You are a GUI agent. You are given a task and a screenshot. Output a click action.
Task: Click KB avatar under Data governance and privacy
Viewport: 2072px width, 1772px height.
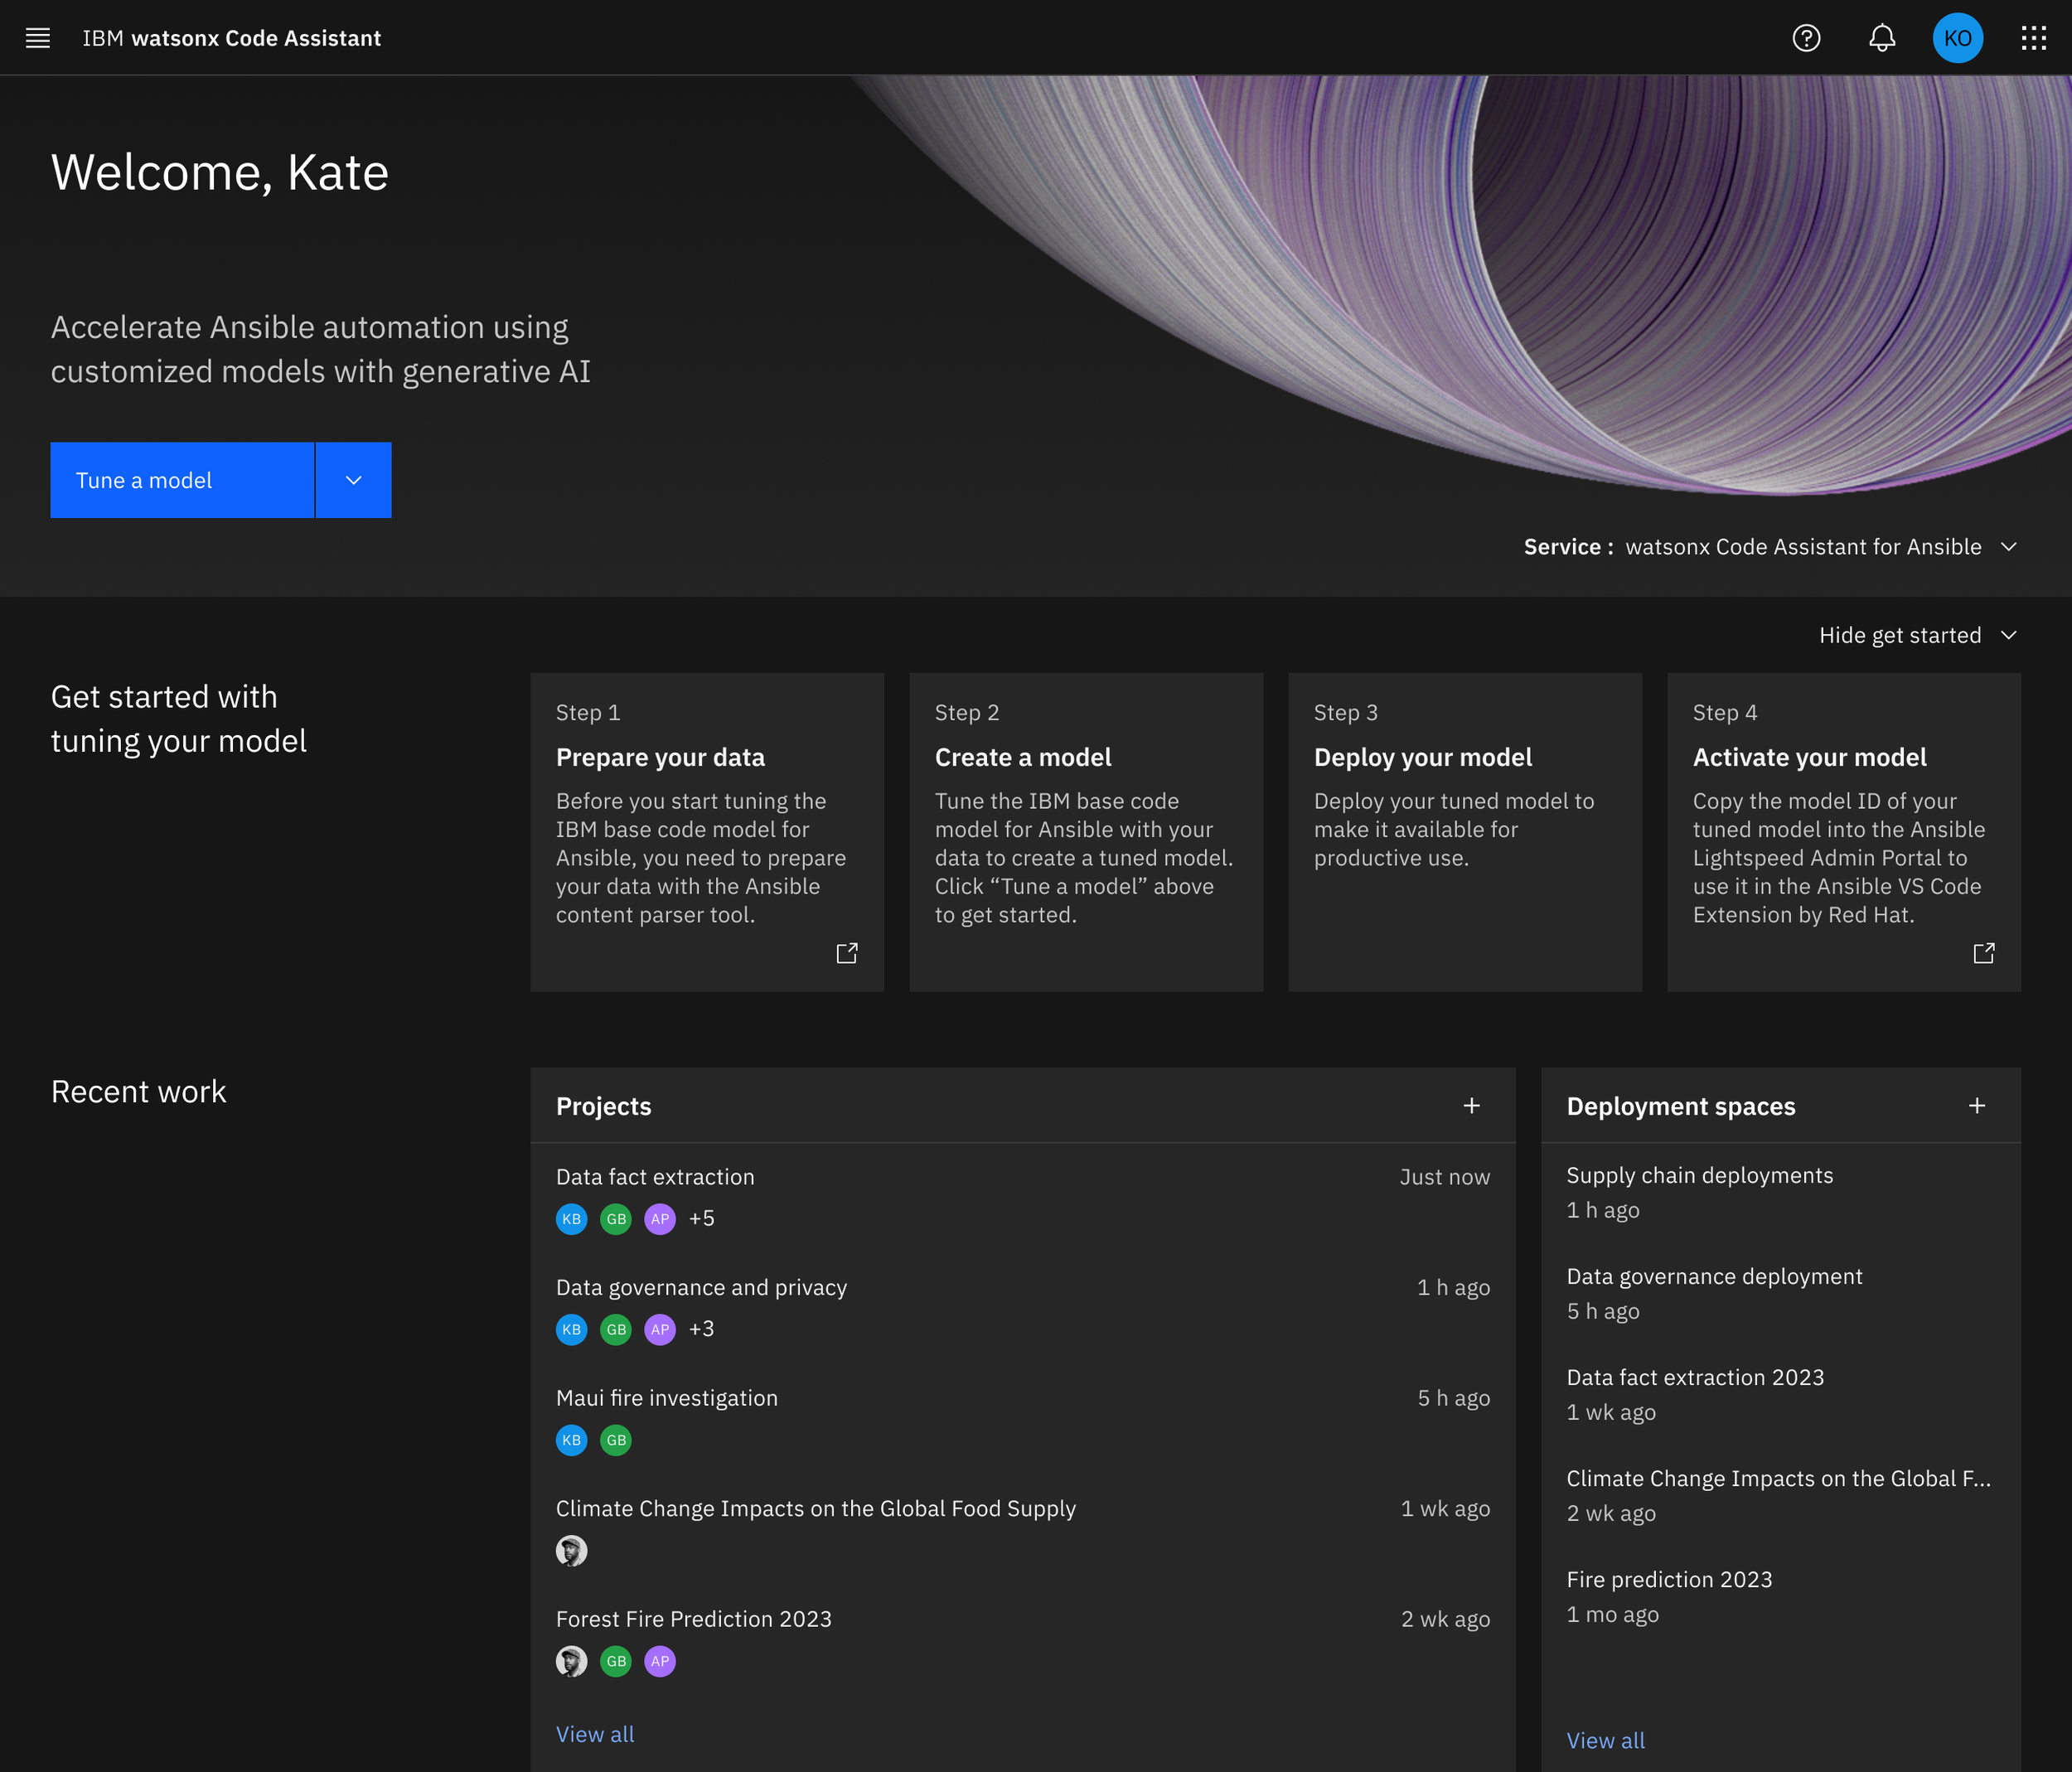pyautogui.click(x=571, y=1329)
